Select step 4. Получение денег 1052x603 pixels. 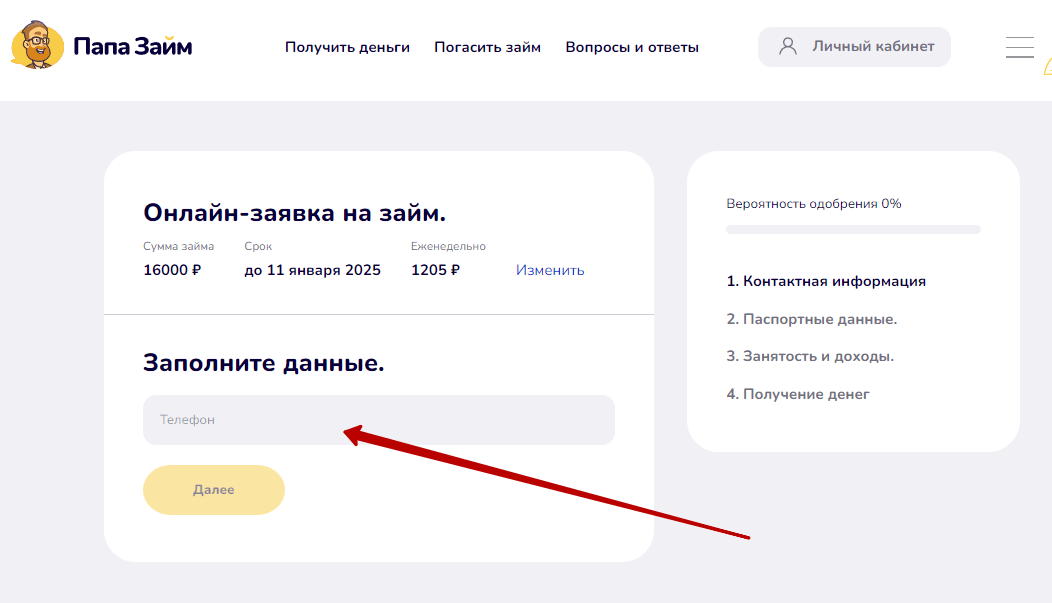click(798, 394)
